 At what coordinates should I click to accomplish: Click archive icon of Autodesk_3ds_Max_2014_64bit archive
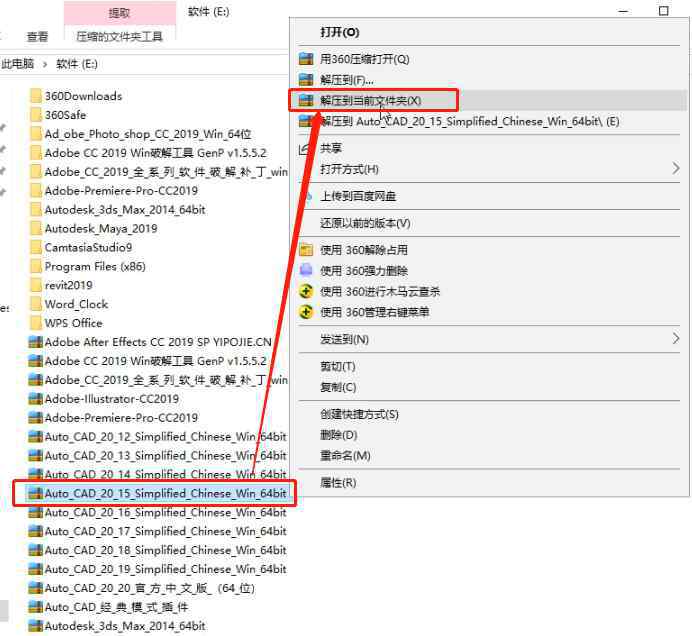tap(35, 625)
